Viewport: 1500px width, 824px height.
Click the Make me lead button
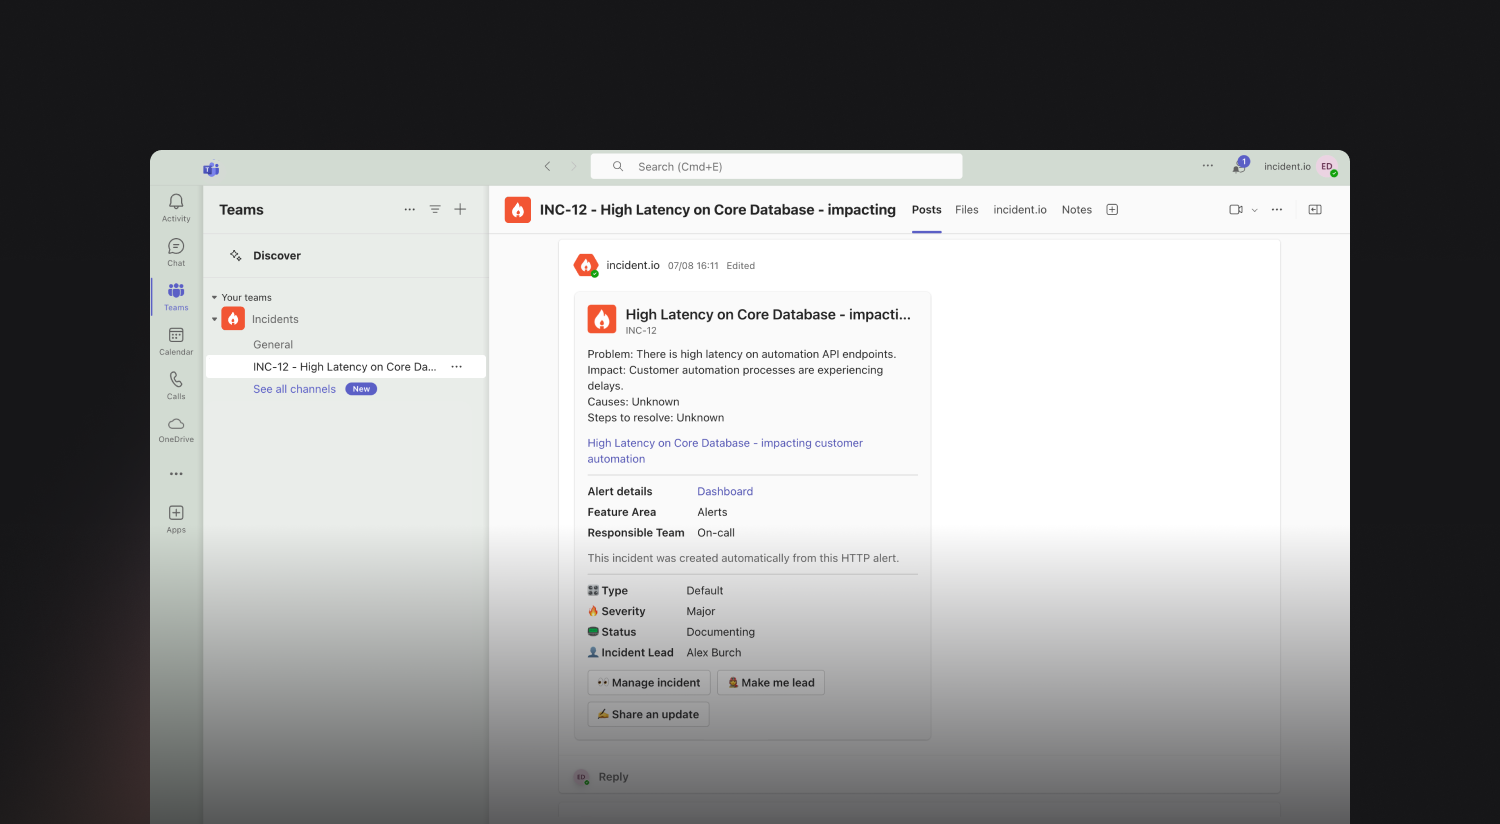771,683
